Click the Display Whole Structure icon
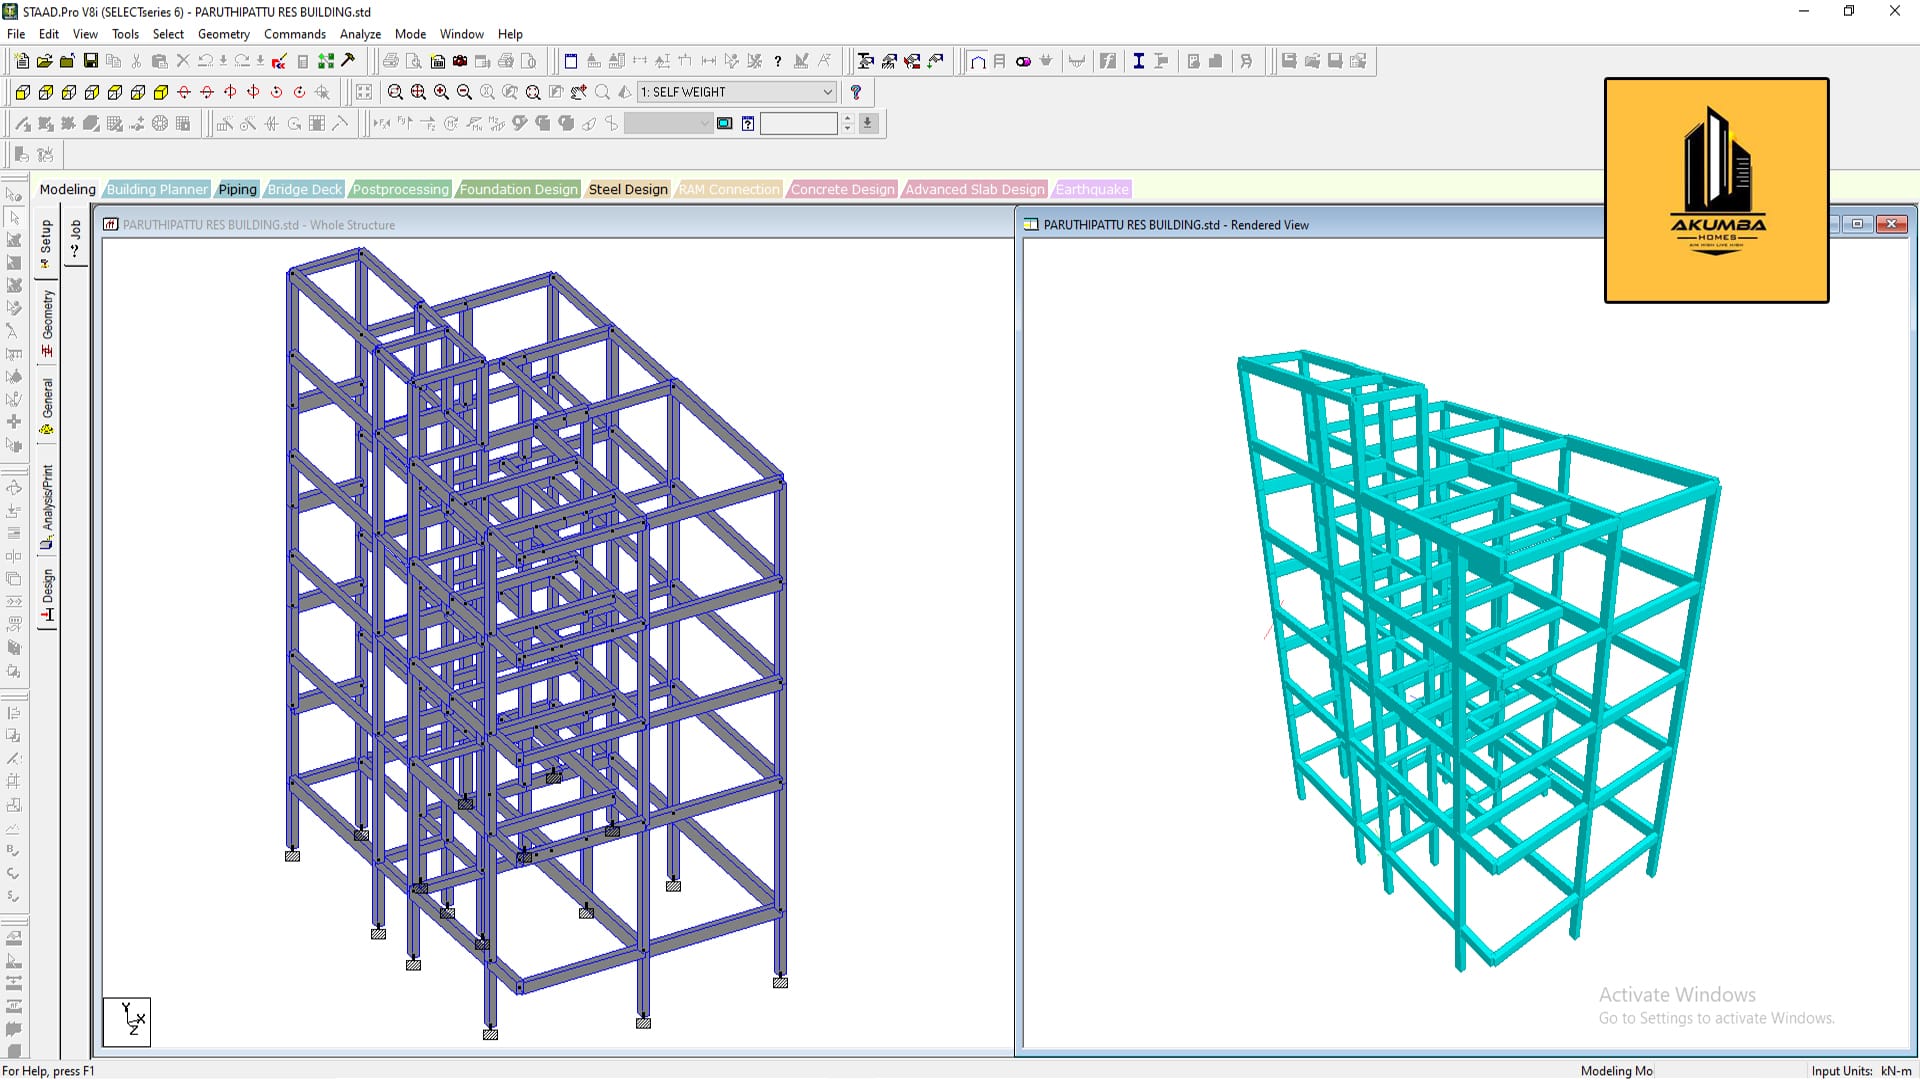Image resolution: width=1920 pixels, height=1080 pixels. (364, 92)
